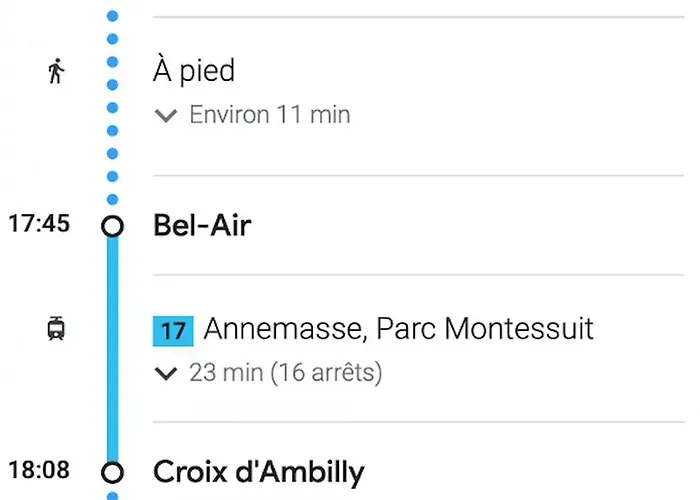Show the "23 min (16 arrêts)" details
Screen dimensions: 700x500
pyautogui.click(x=285, y=374)
